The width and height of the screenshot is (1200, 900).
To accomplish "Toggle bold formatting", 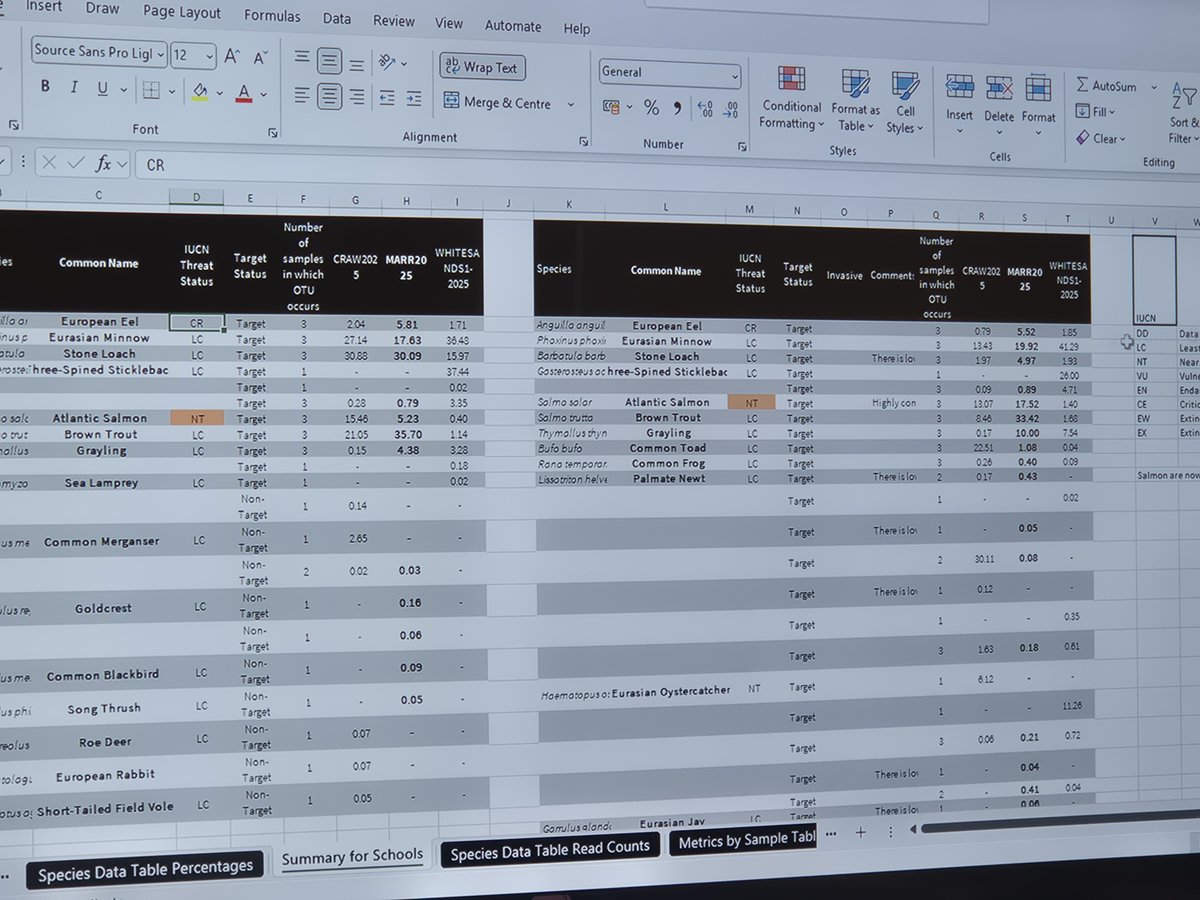I will tap(45, 87).
